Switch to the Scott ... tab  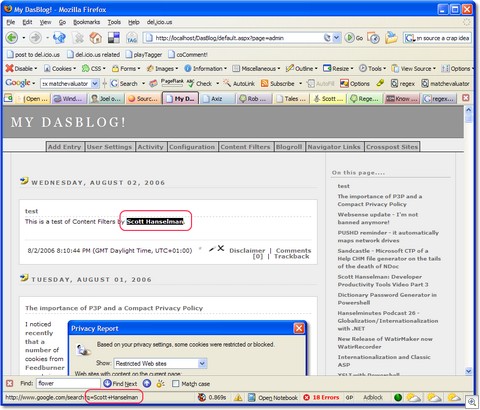coord(328,99)
